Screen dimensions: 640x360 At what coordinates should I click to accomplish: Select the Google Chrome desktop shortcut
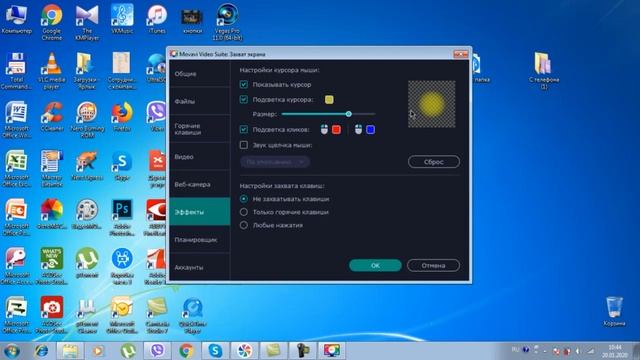click(x=51, y=22)
